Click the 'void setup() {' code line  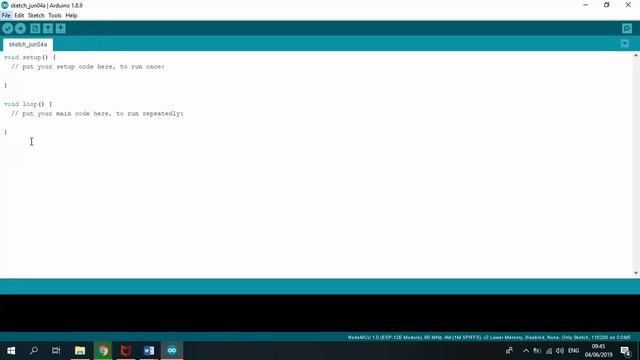coord(30,57)
